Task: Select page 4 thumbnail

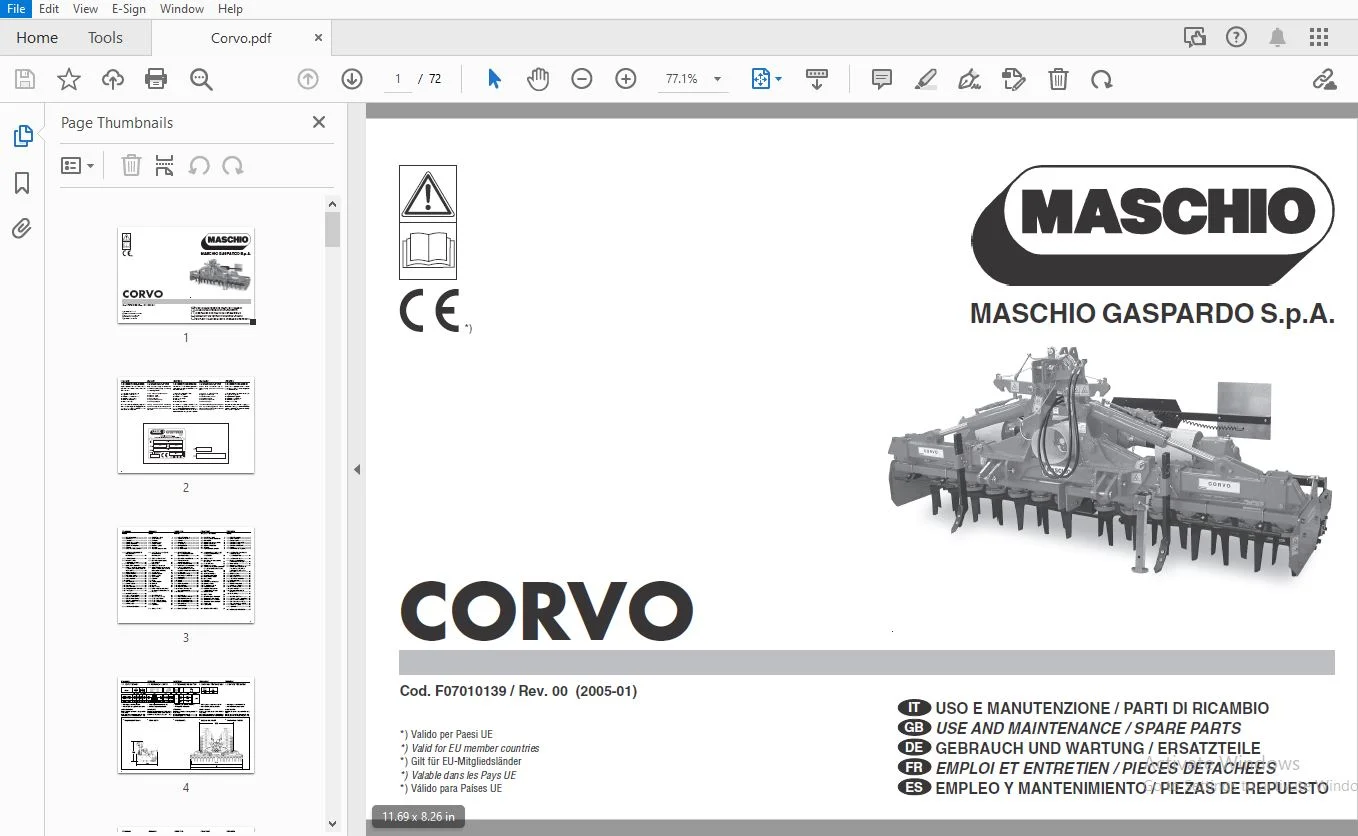Action: [186, 725]
